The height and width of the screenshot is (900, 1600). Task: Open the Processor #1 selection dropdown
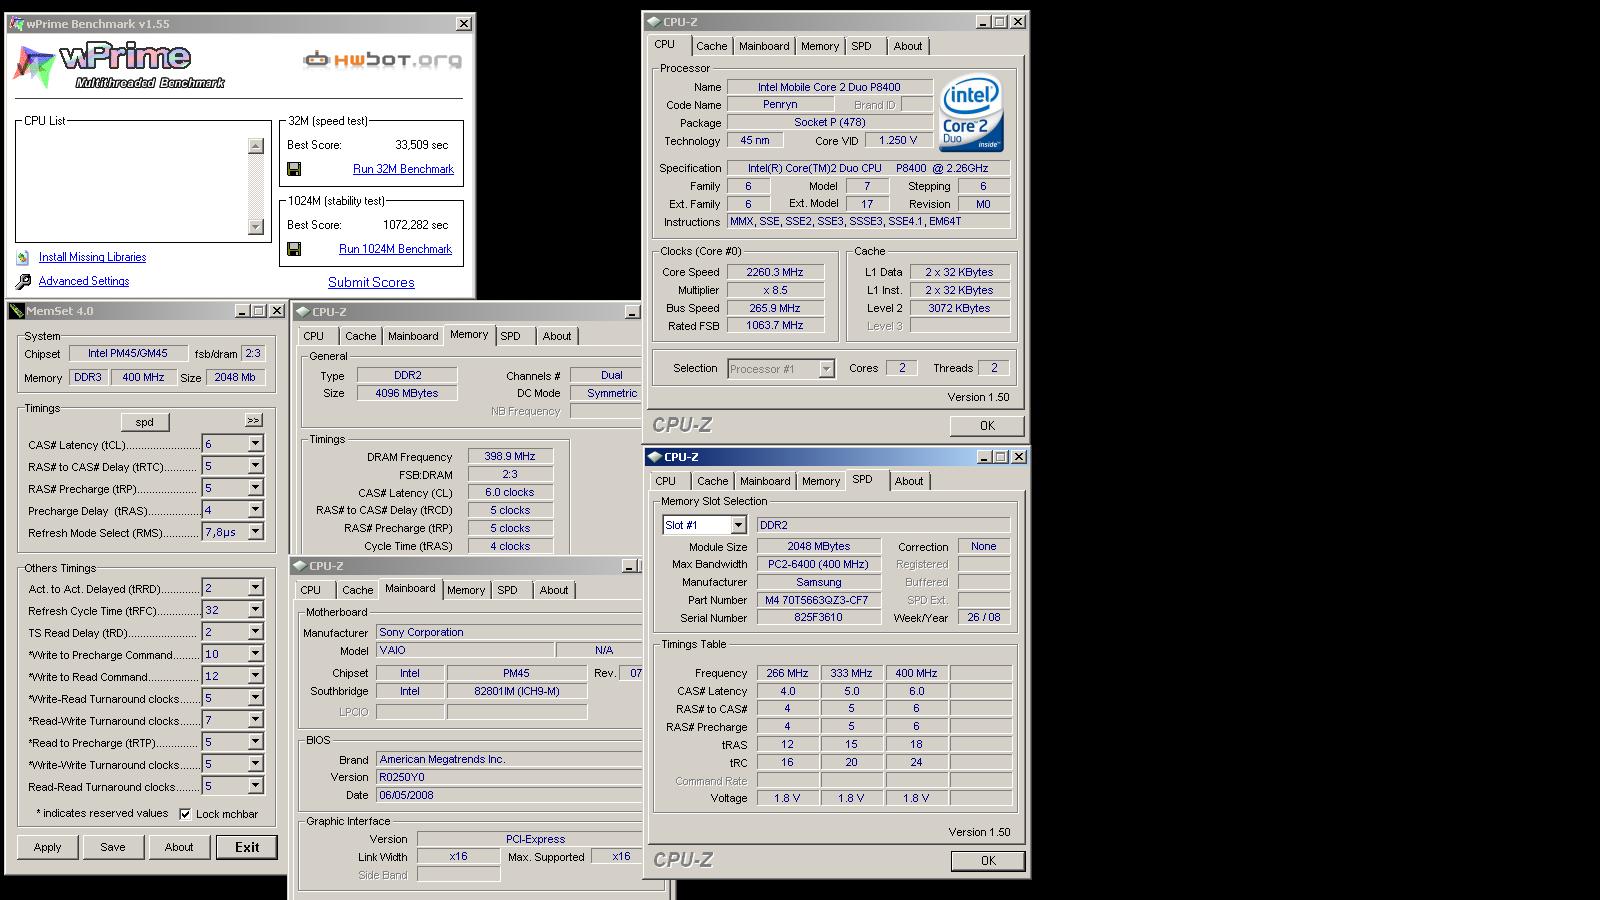point(826,369)
